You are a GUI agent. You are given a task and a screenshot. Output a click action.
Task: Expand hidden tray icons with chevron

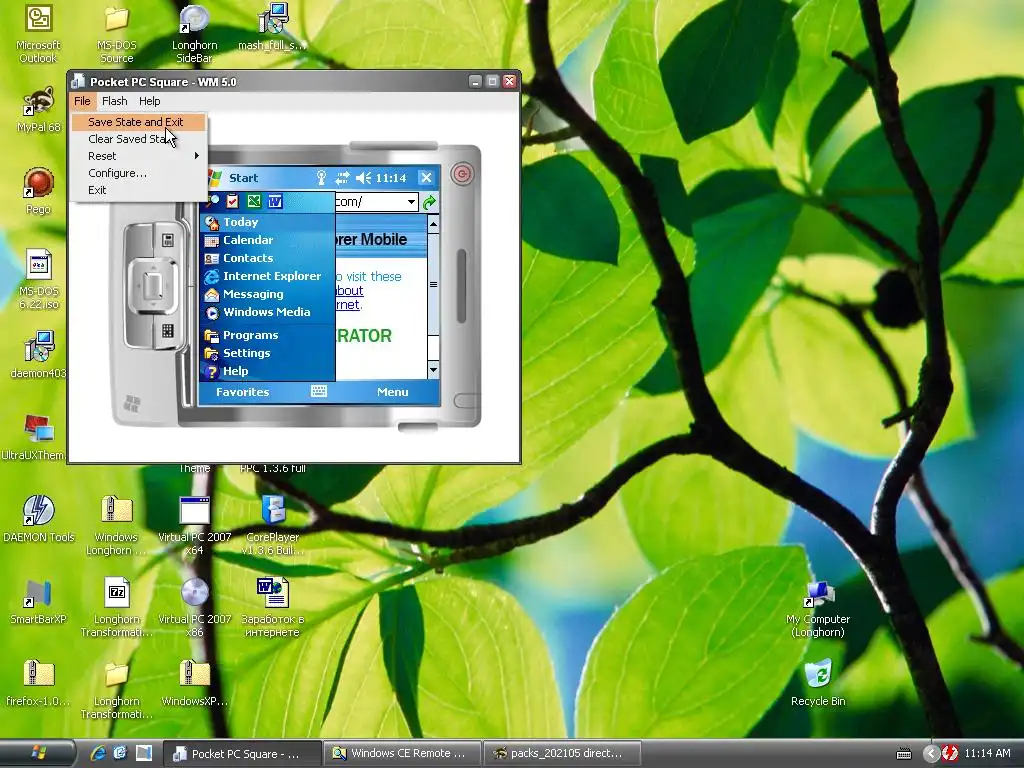tap(931, 754)
